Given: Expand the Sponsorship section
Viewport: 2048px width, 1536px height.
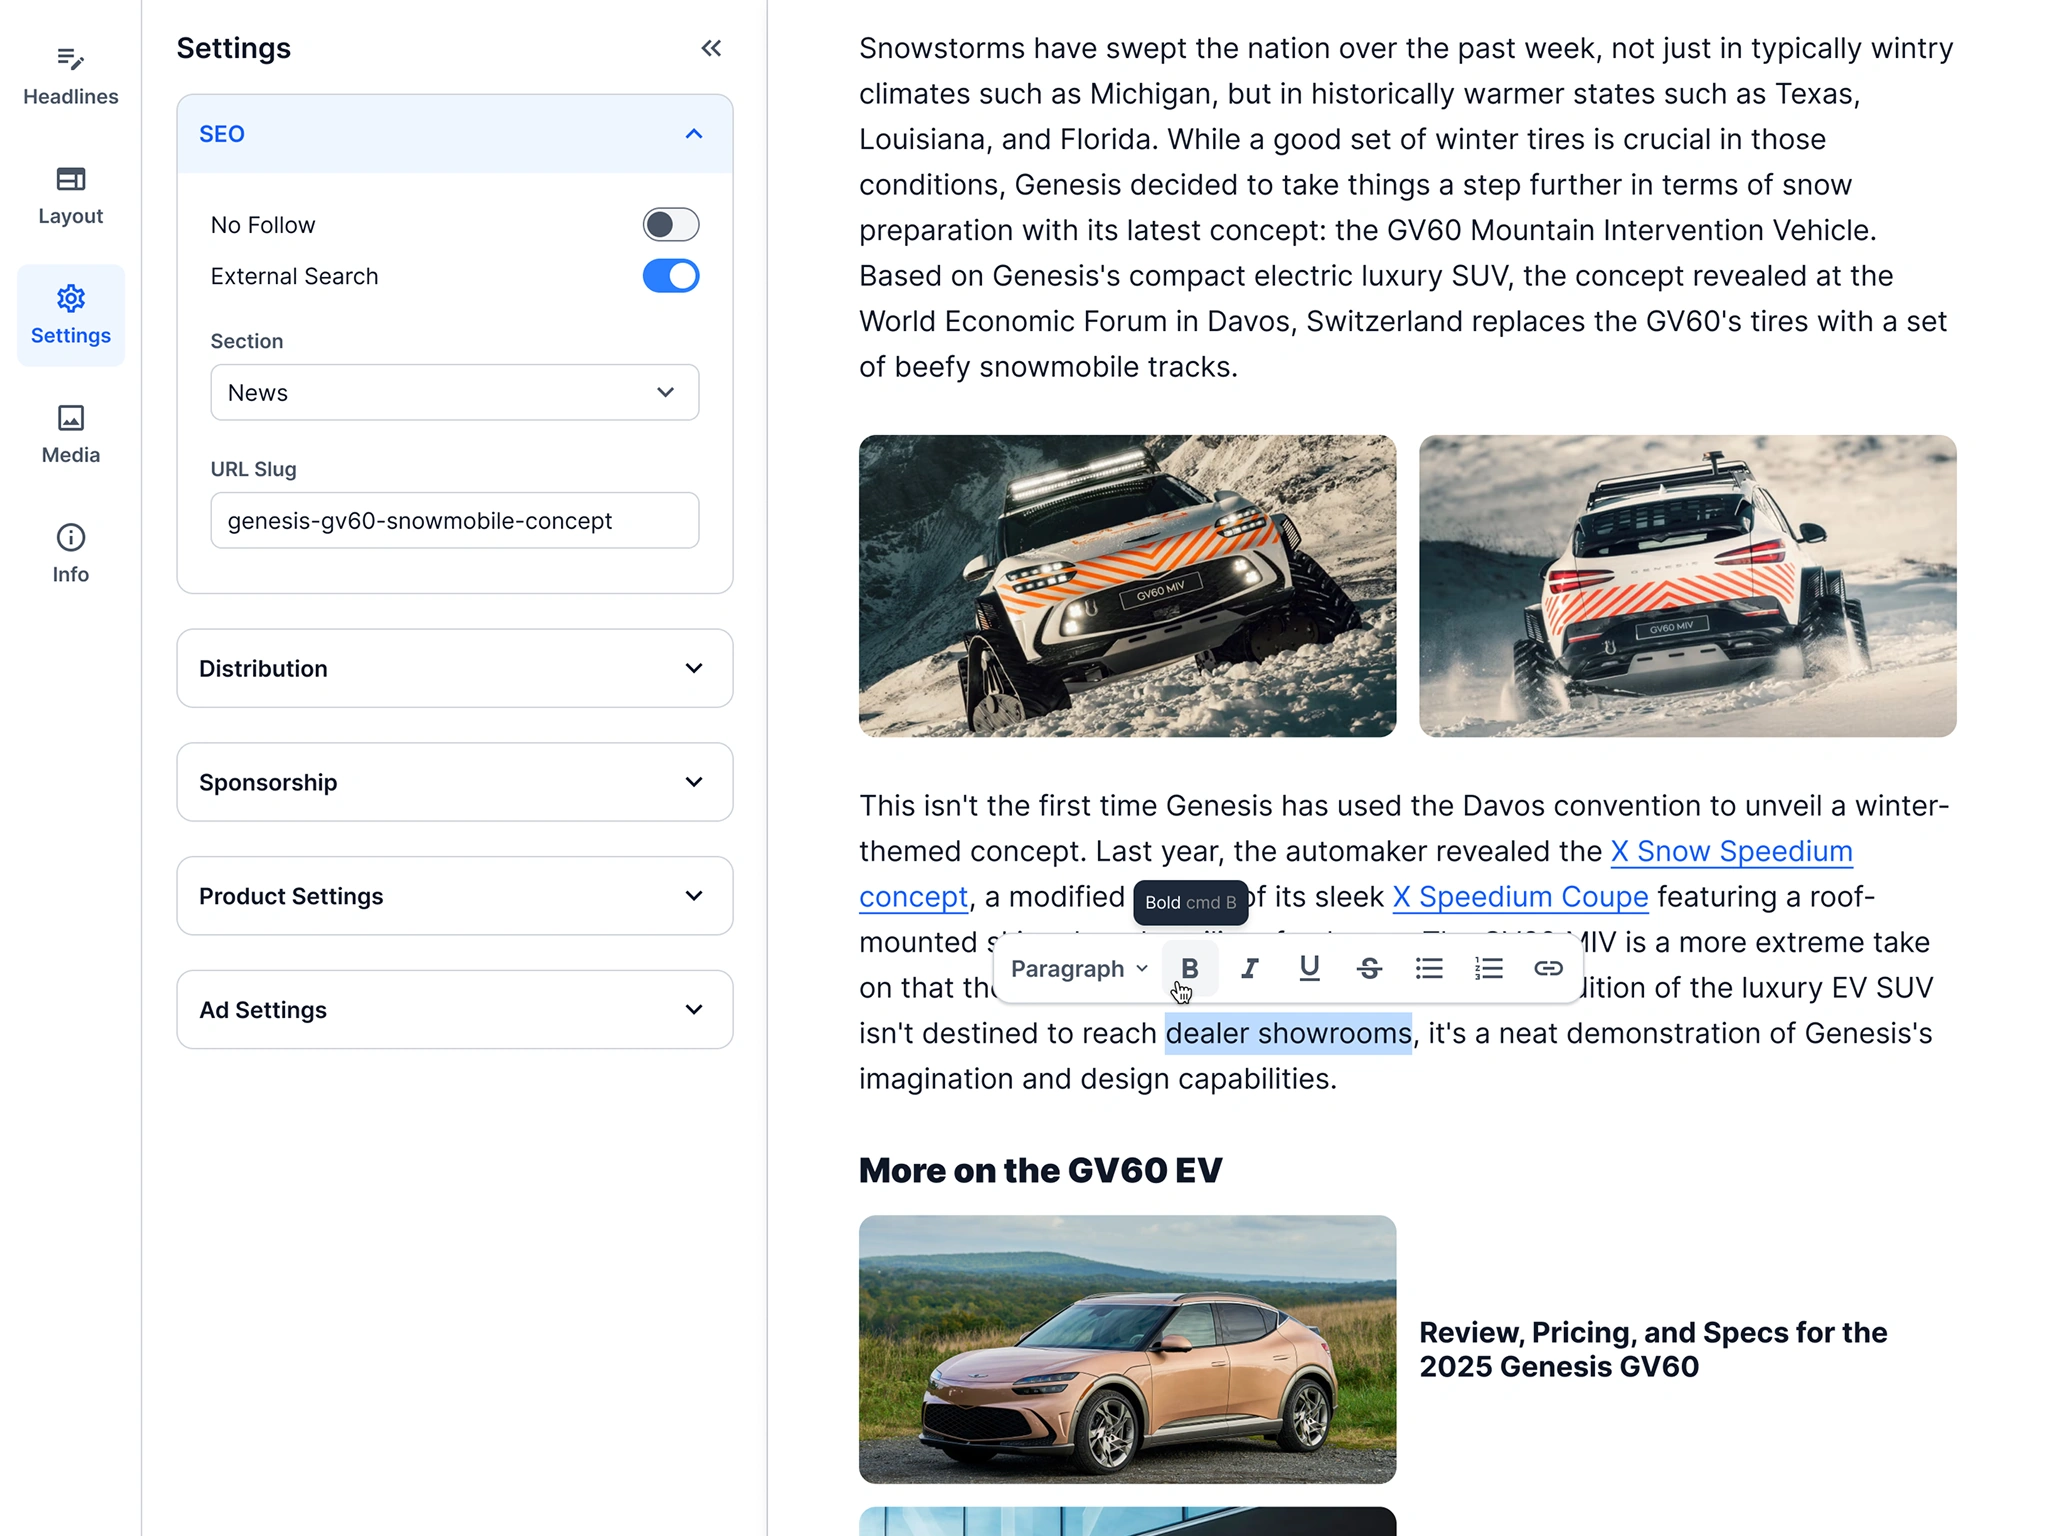Looking at the screenshot, I should 454,782.
